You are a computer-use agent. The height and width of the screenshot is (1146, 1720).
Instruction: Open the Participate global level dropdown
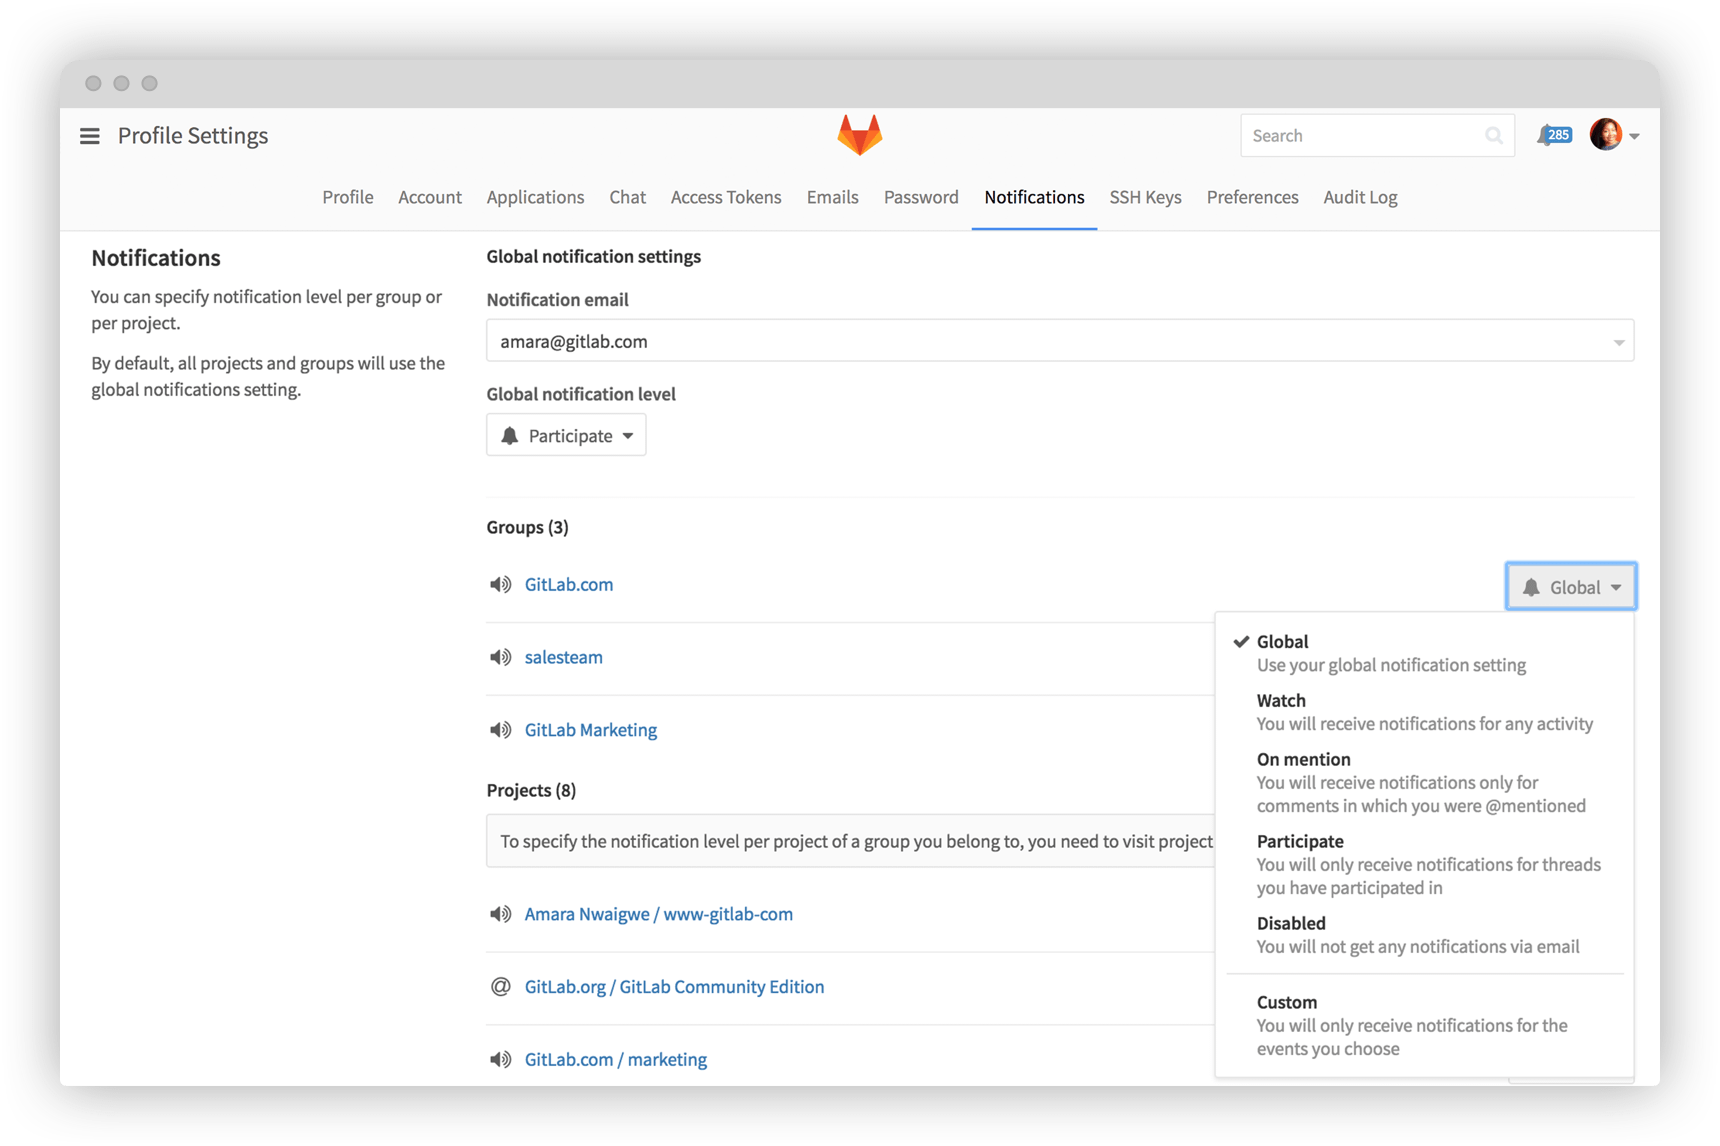566,436
